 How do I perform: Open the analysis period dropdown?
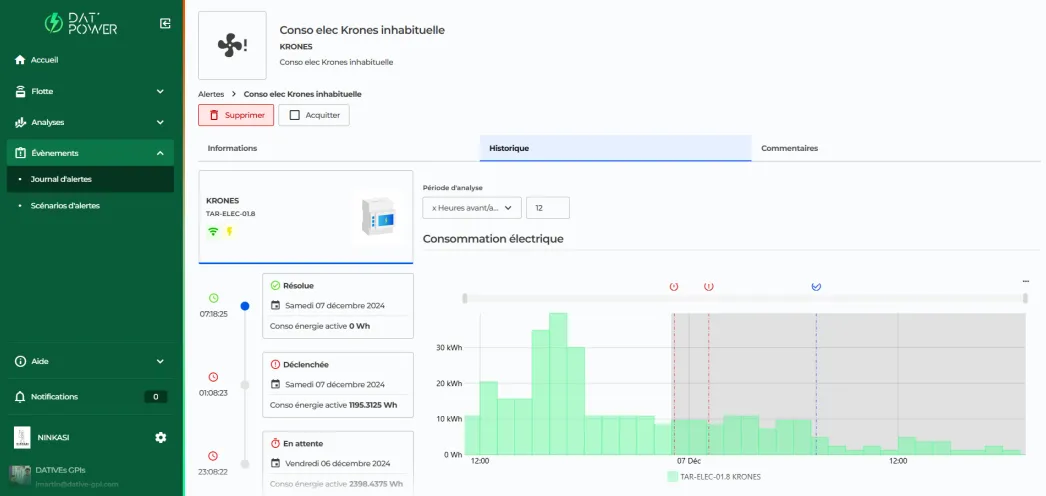[x=472, y=208]
